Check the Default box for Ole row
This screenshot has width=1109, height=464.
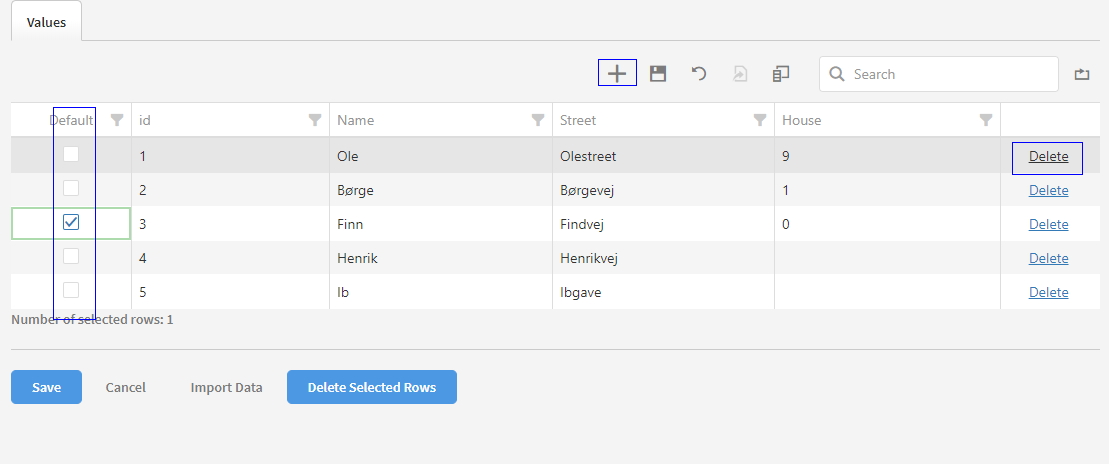pyautogui.click(x=71, y=154)
